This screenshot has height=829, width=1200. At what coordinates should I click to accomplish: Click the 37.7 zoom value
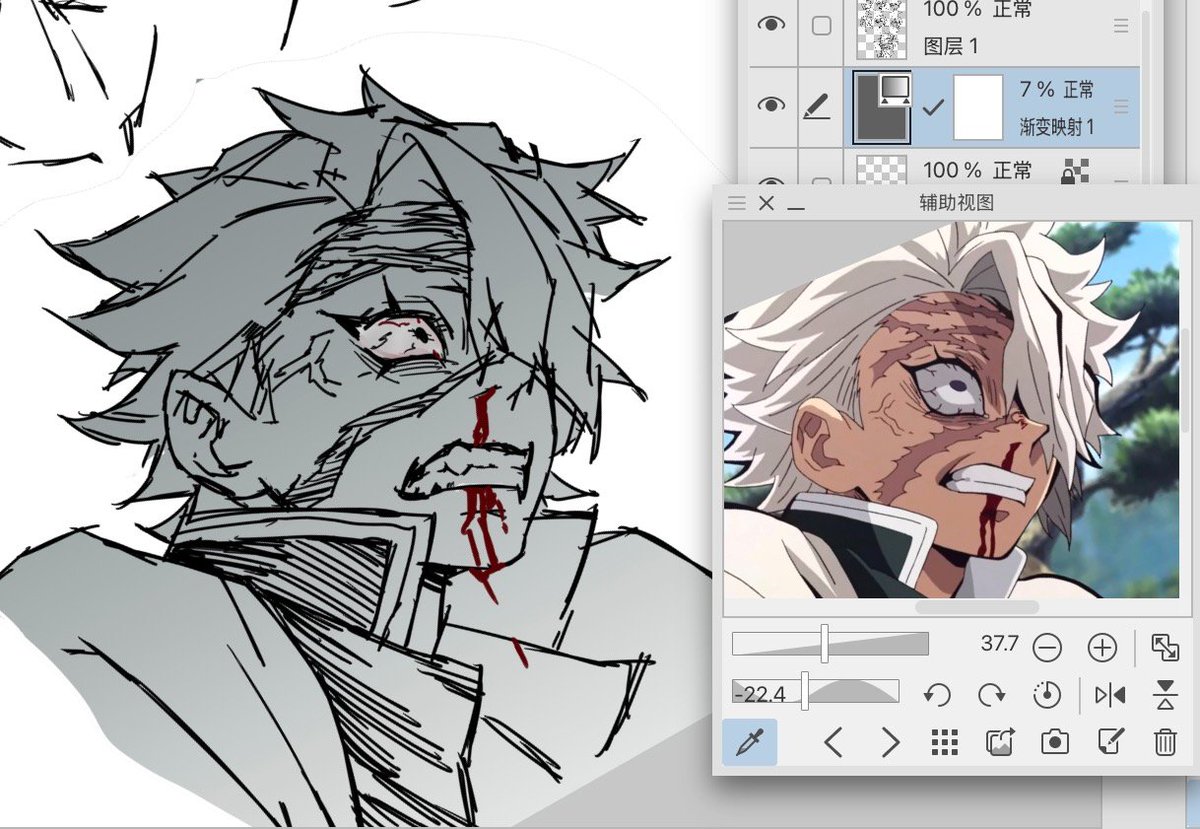tap(999, 645)
